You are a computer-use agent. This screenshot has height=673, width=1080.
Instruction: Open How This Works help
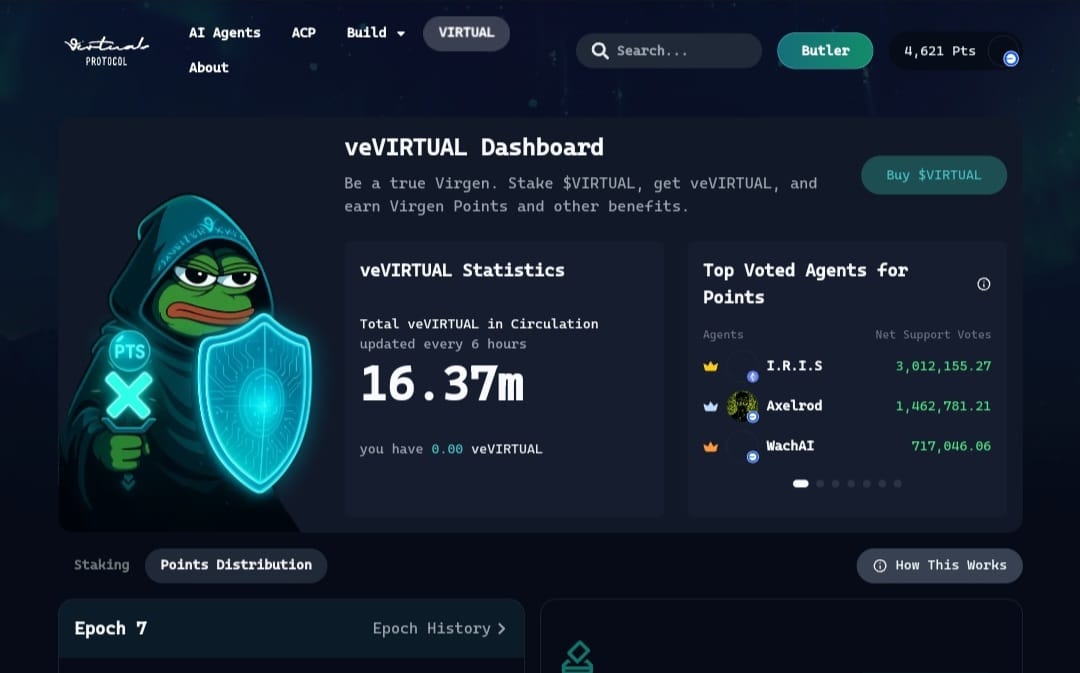[x=939, y=566]
